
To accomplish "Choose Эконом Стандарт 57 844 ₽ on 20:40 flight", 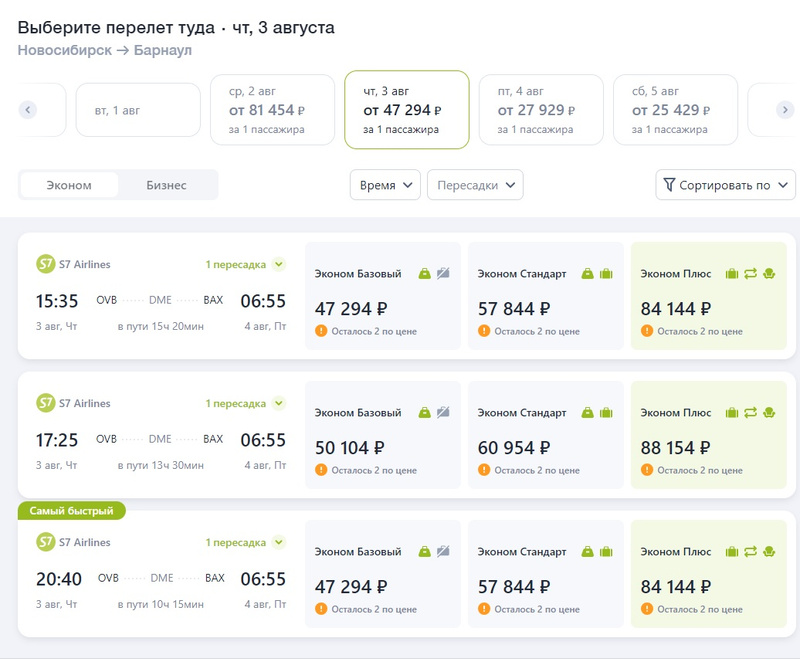I will pyautogui.click(x=546, y=574).
